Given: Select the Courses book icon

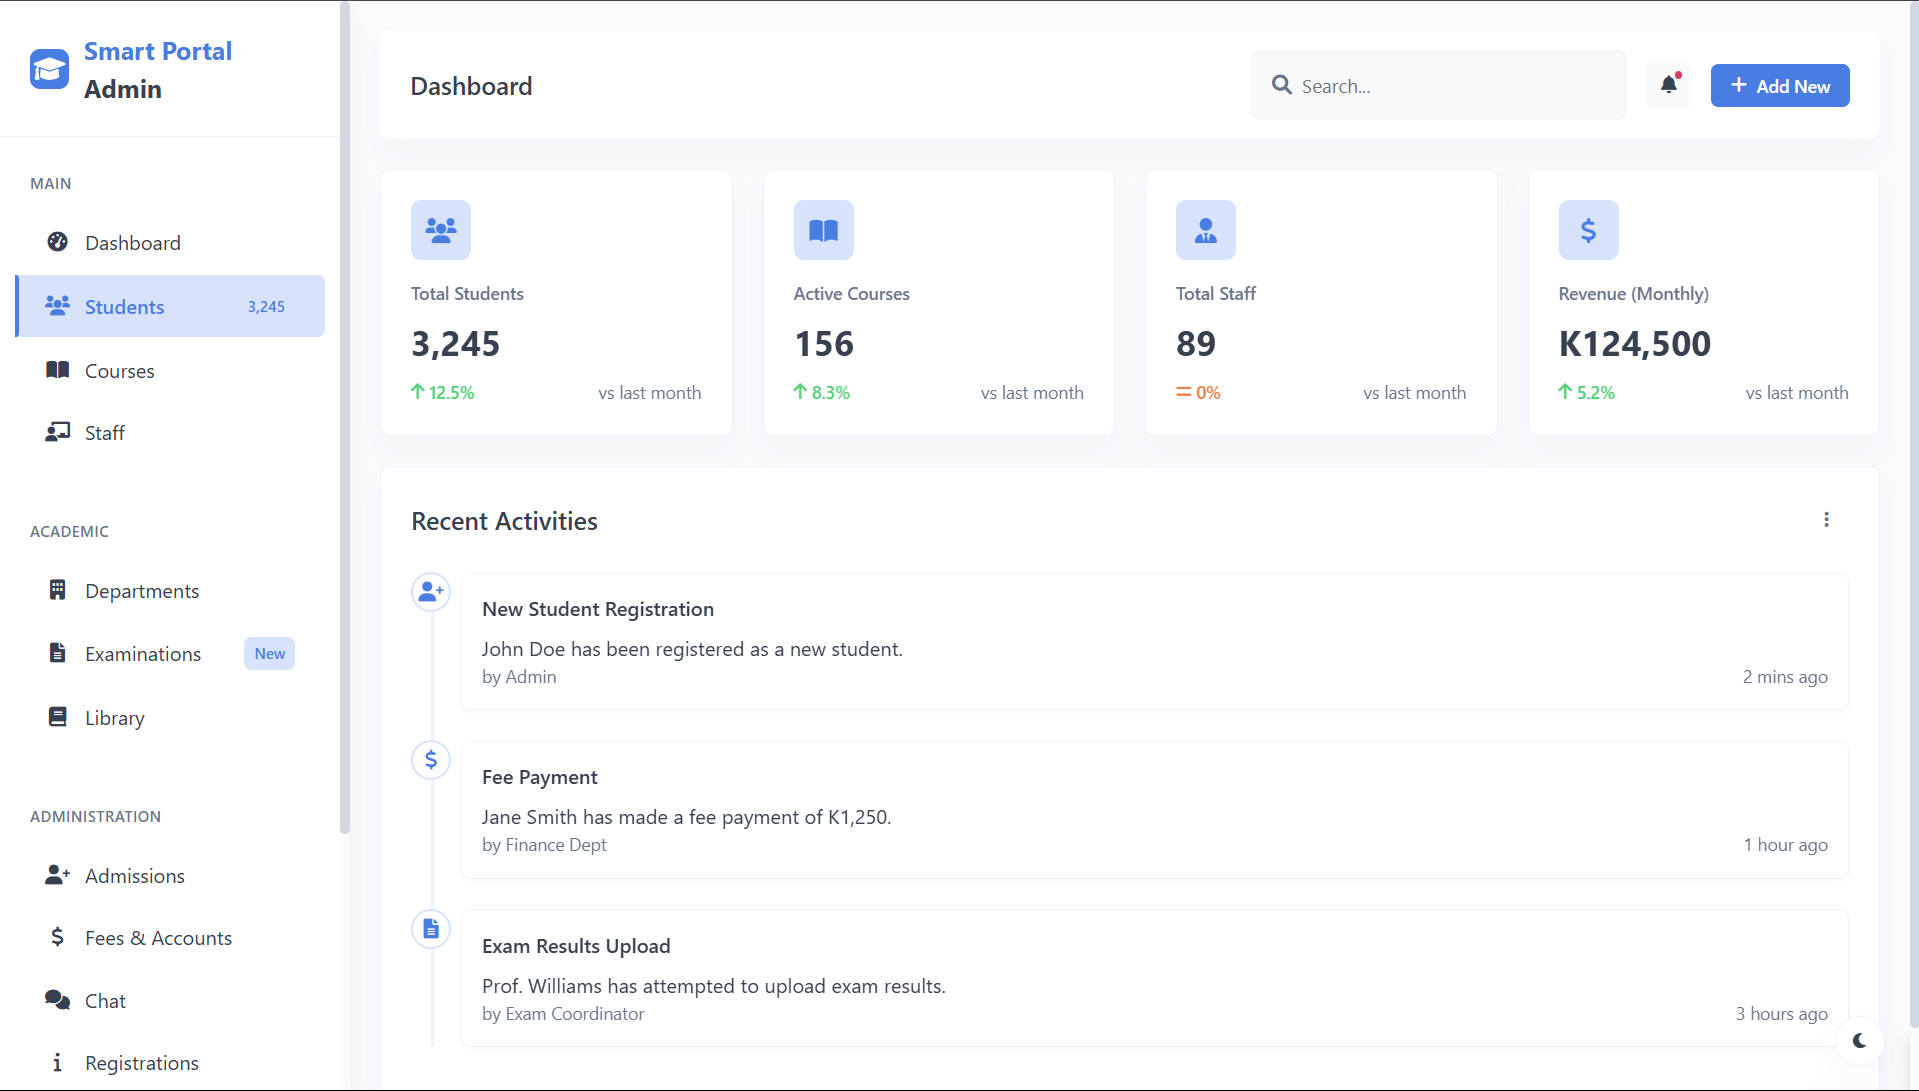Looking at the screenshot, I should pyautogui.click(x=57, y=370).
